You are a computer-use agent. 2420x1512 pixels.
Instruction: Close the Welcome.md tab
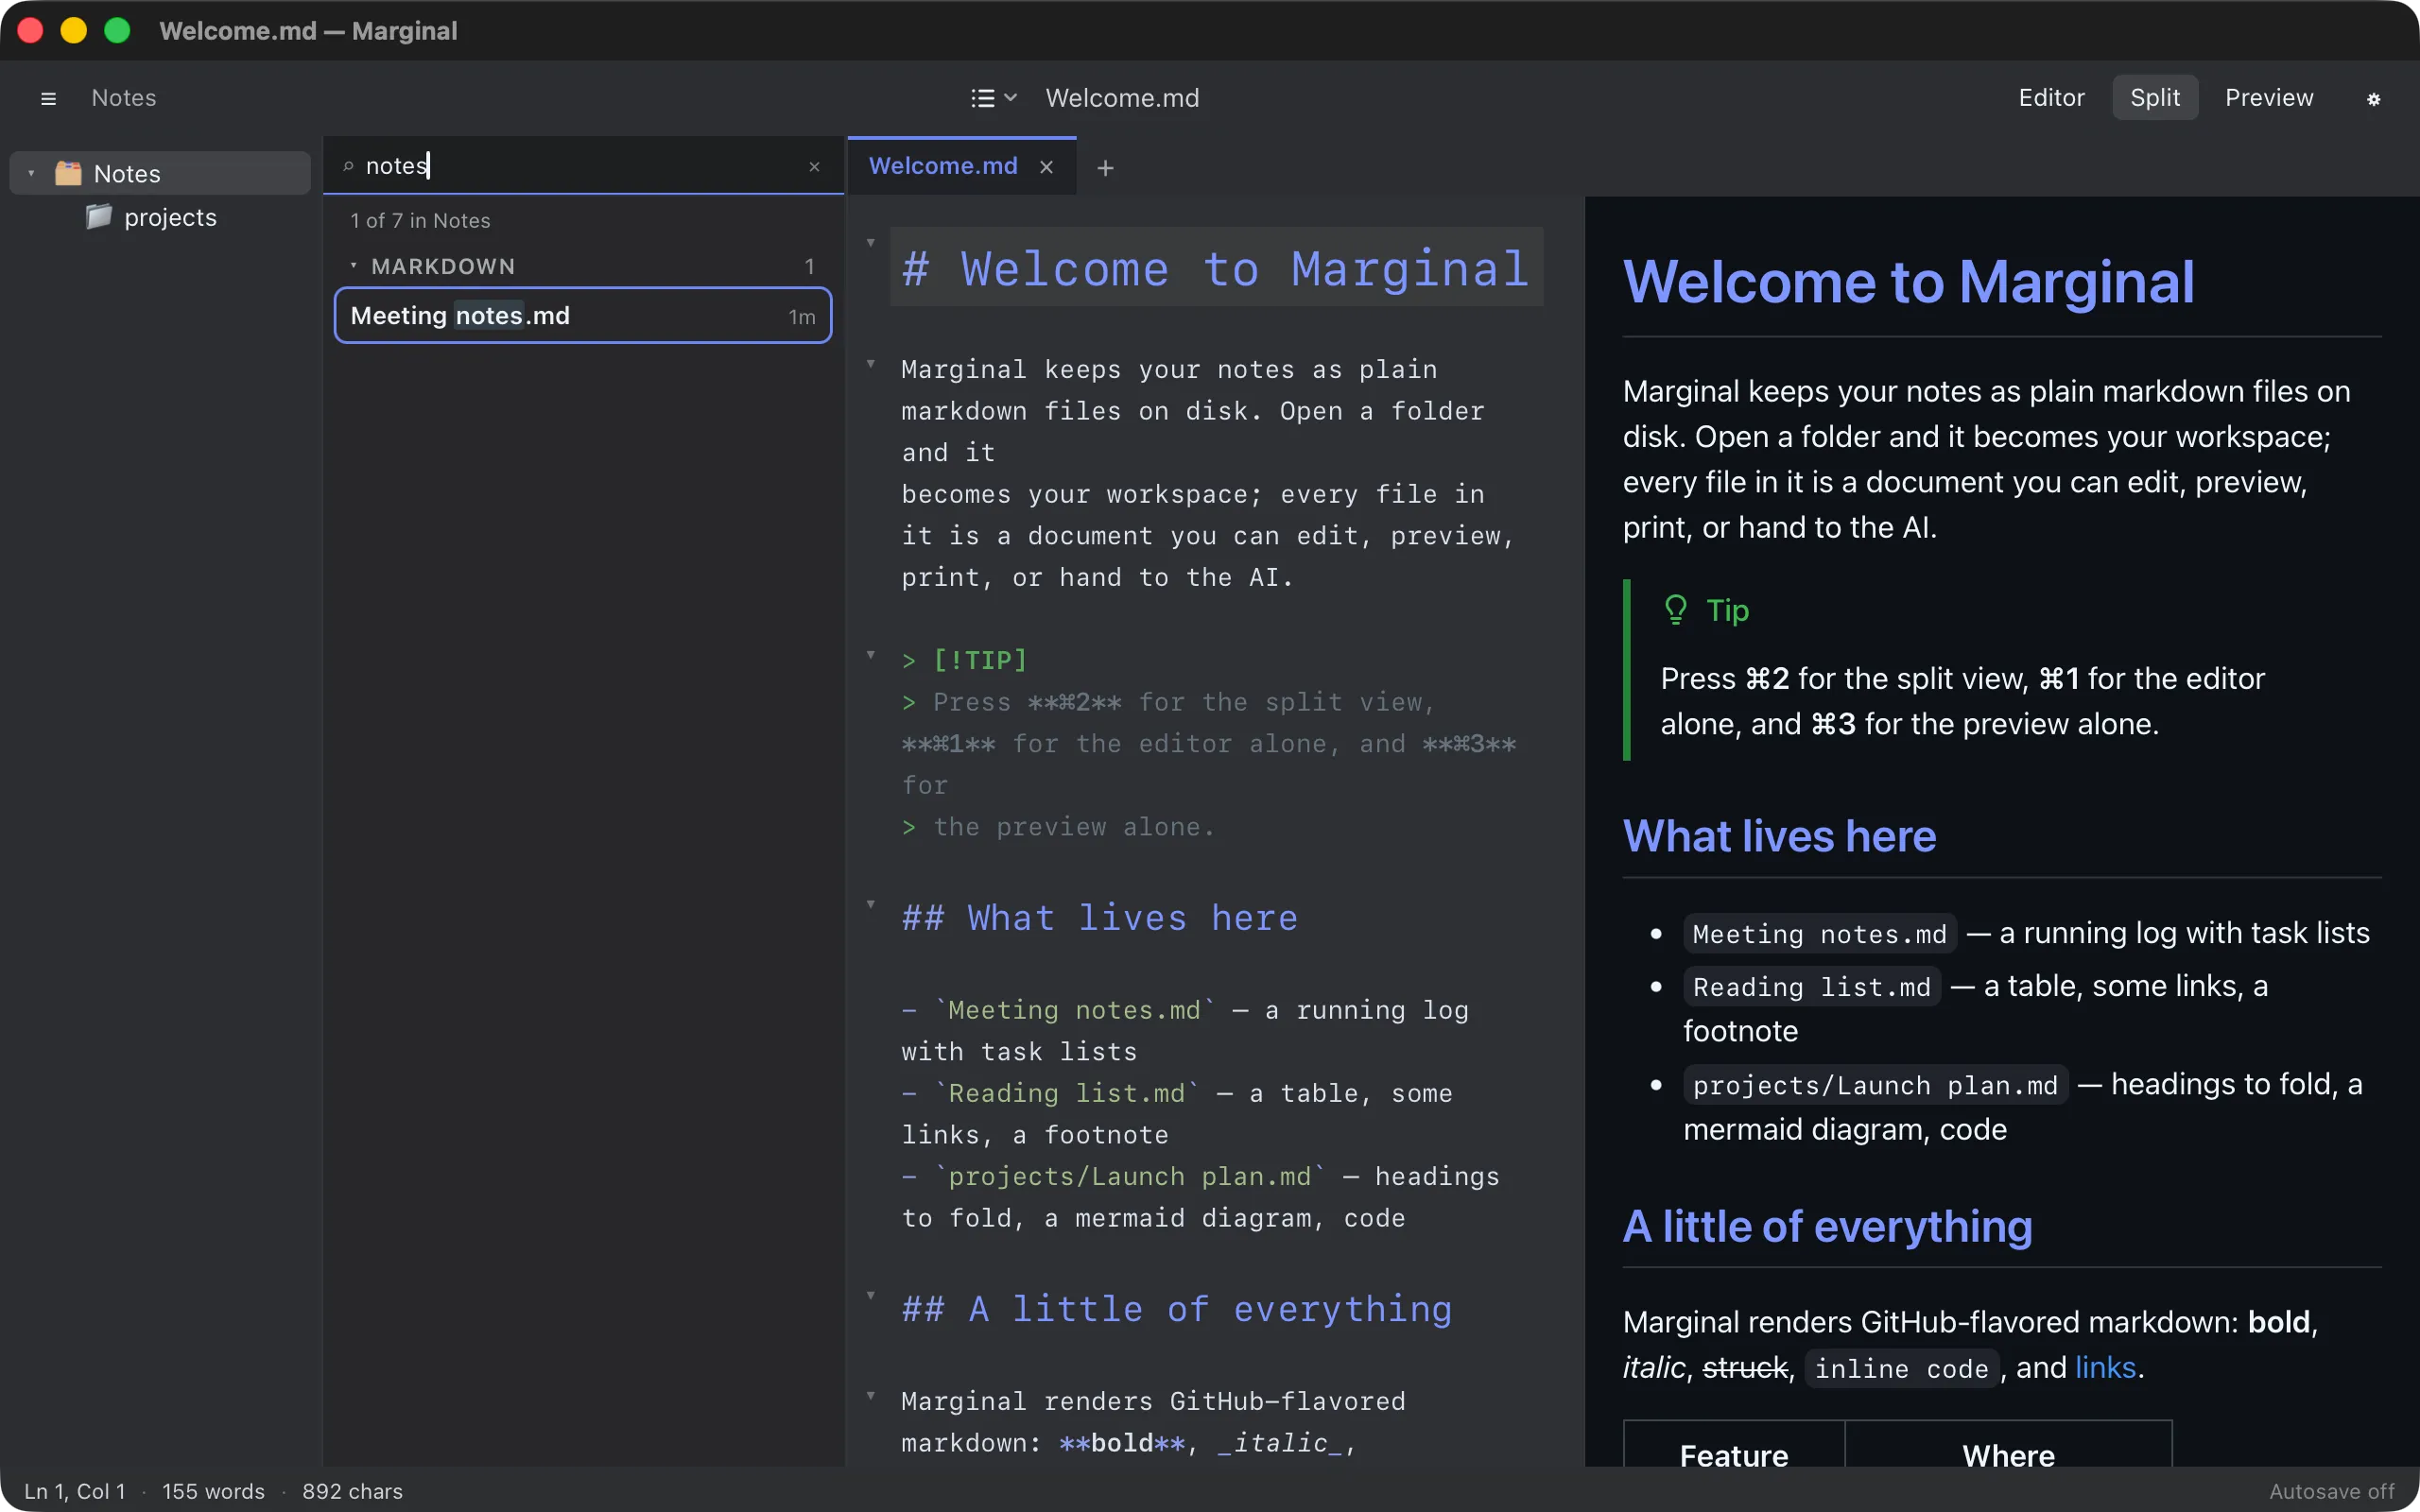[1046, 167]
